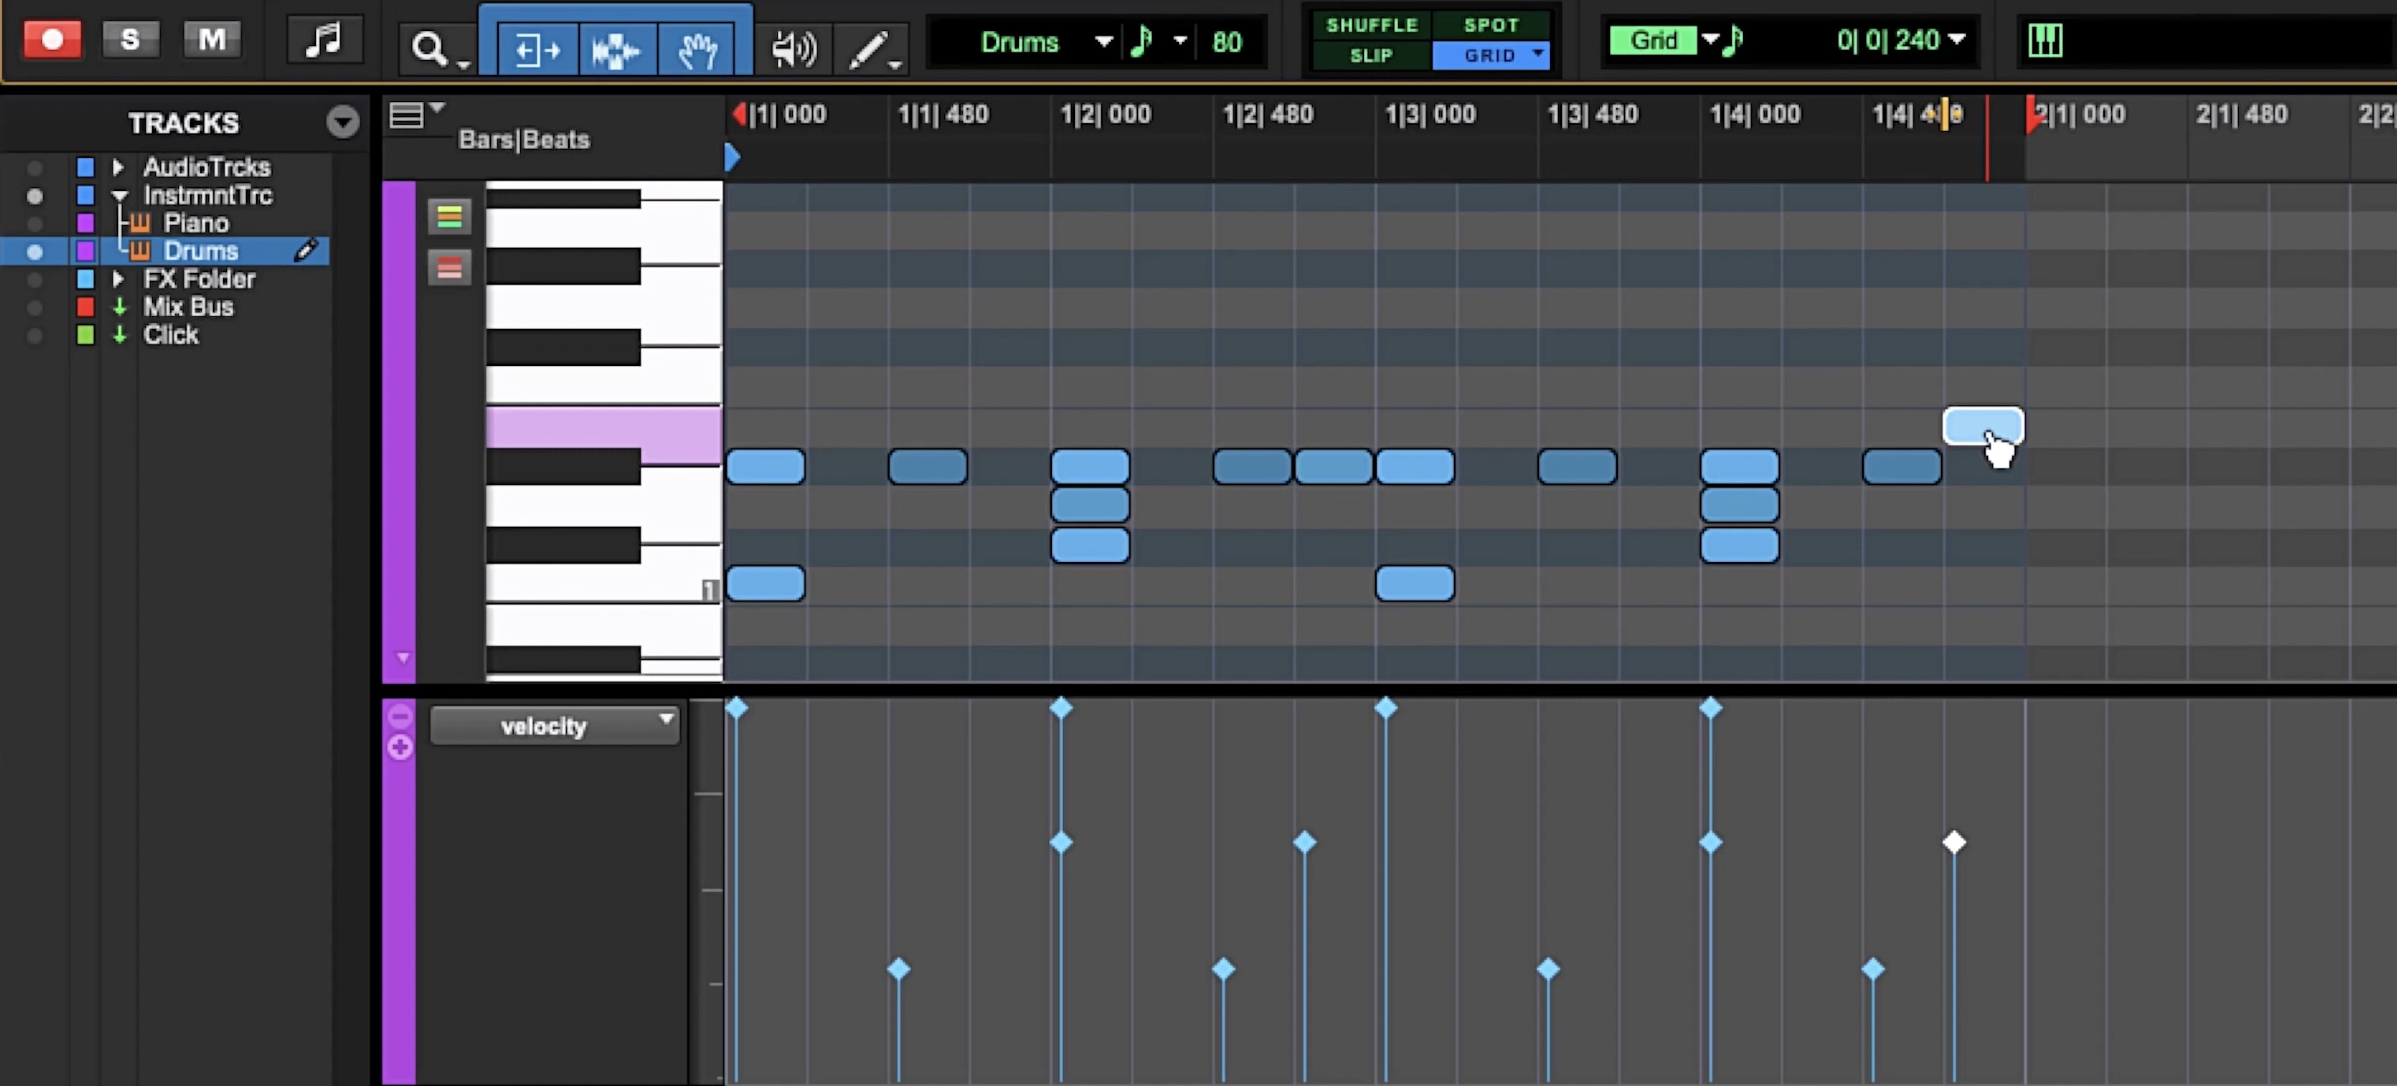Viewport: 2397px width, 1086px height.
Task: Enable Shuffle edit mode
Action: tap(1372, 24)
